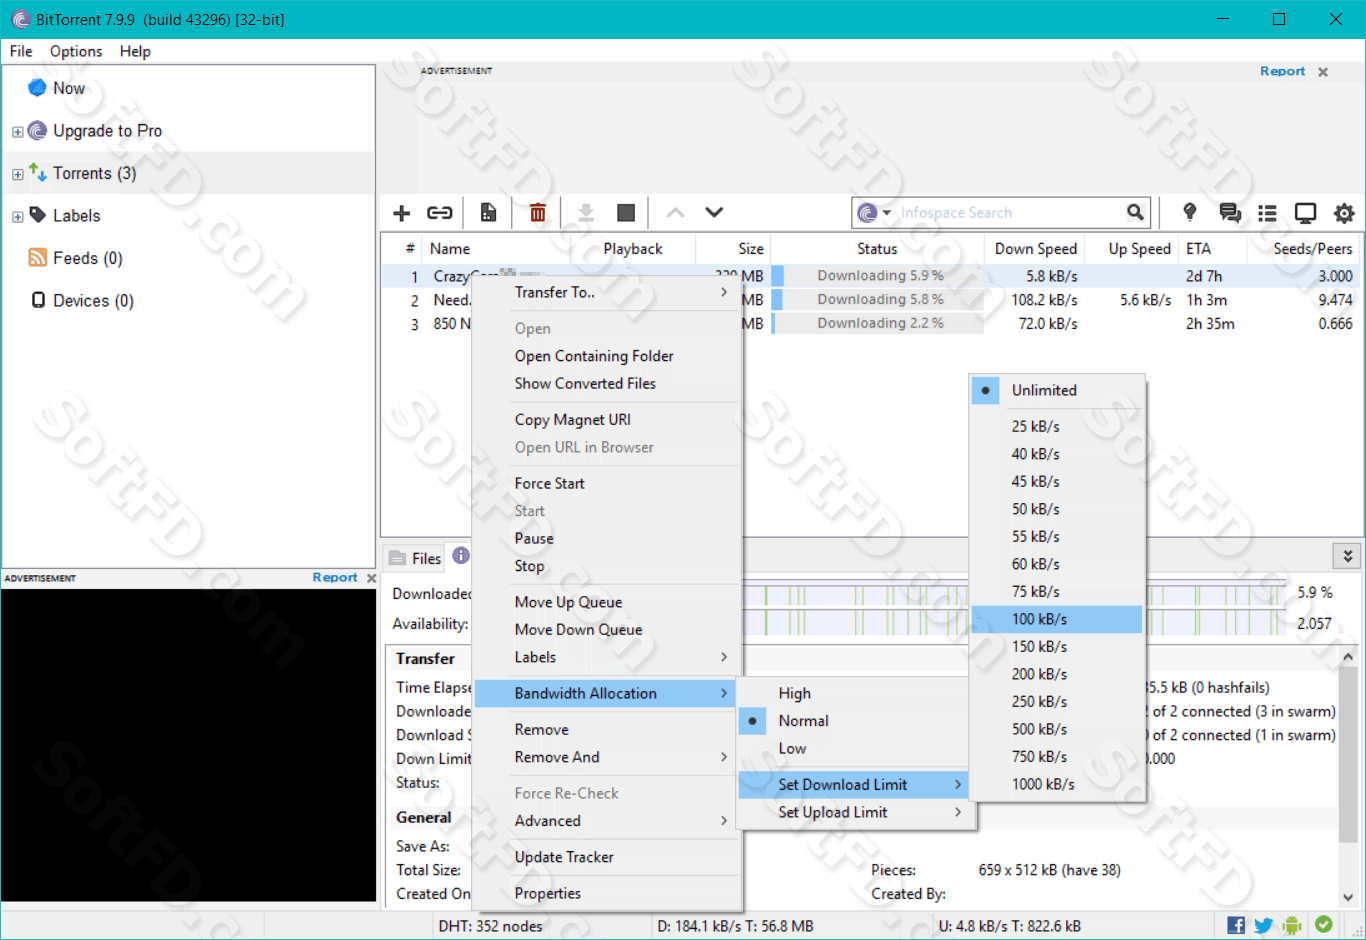This screenshot has height=940, width=1366.
Task: Click the list view toggle icon
Action: point(1268,213)
